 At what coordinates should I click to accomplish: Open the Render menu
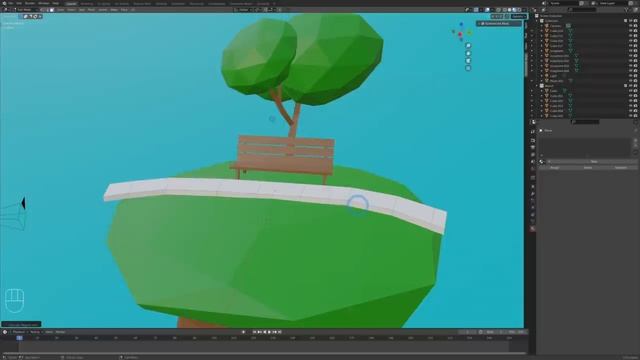[x=30, y=3]
